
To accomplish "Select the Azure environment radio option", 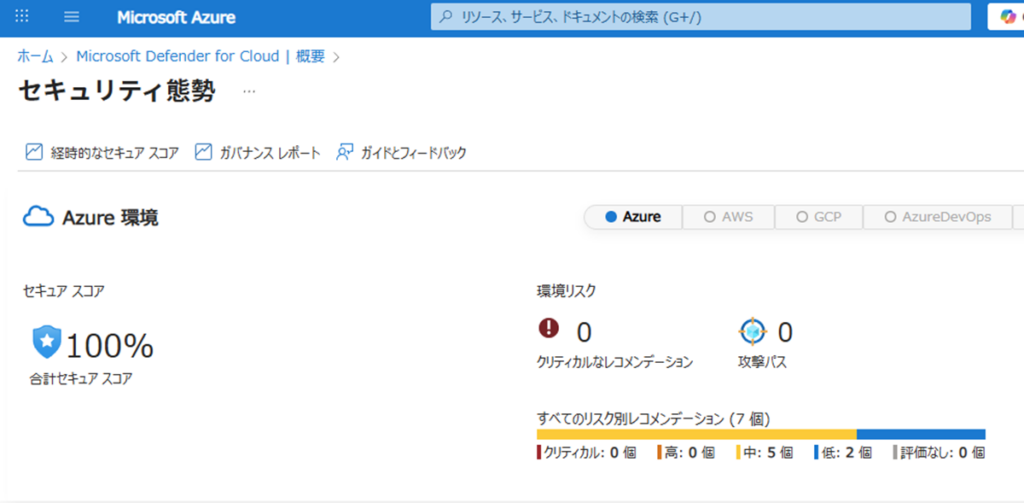I will 633,216.
